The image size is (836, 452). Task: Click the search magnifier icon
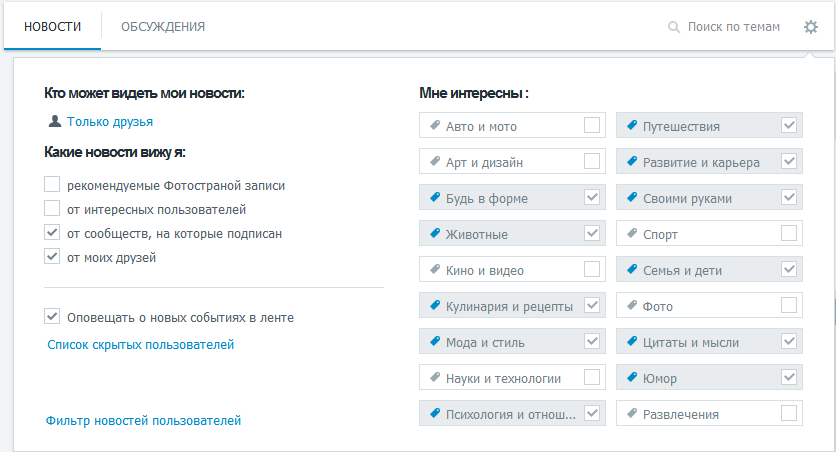click(x=674, y=27)
